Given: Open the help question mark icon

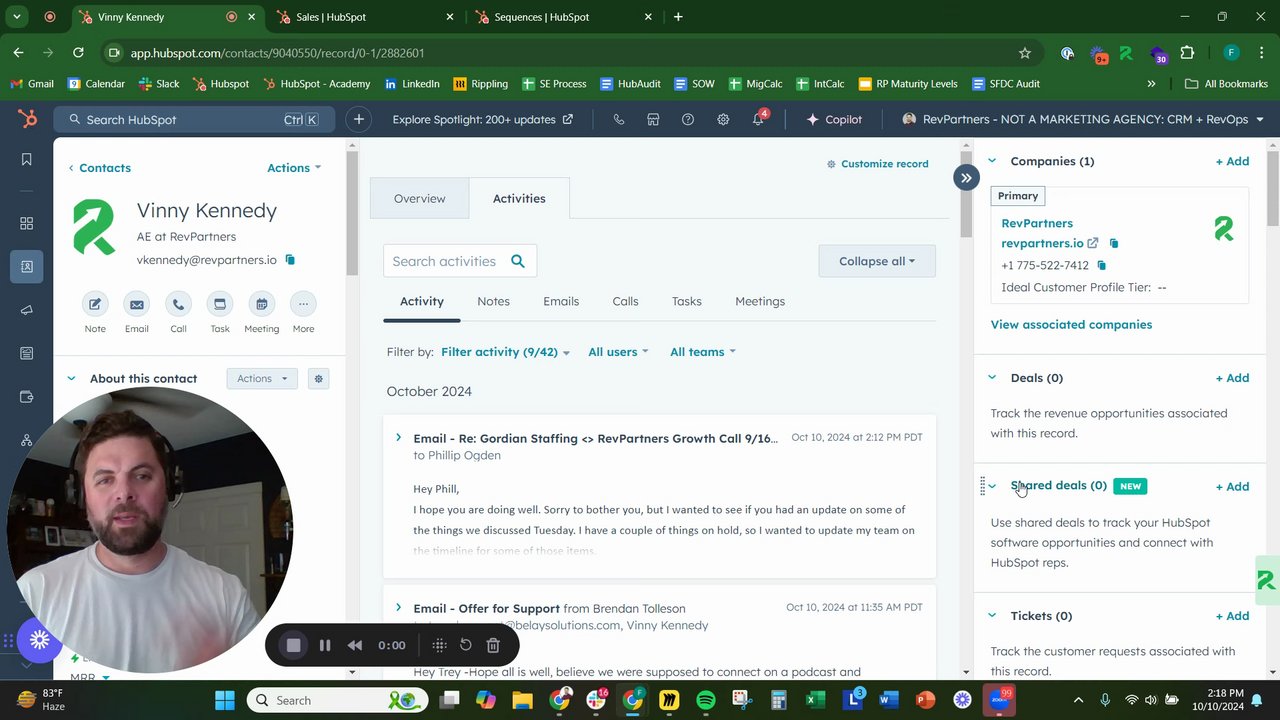Looking at the screenshot, I should [x=688, y=119].
